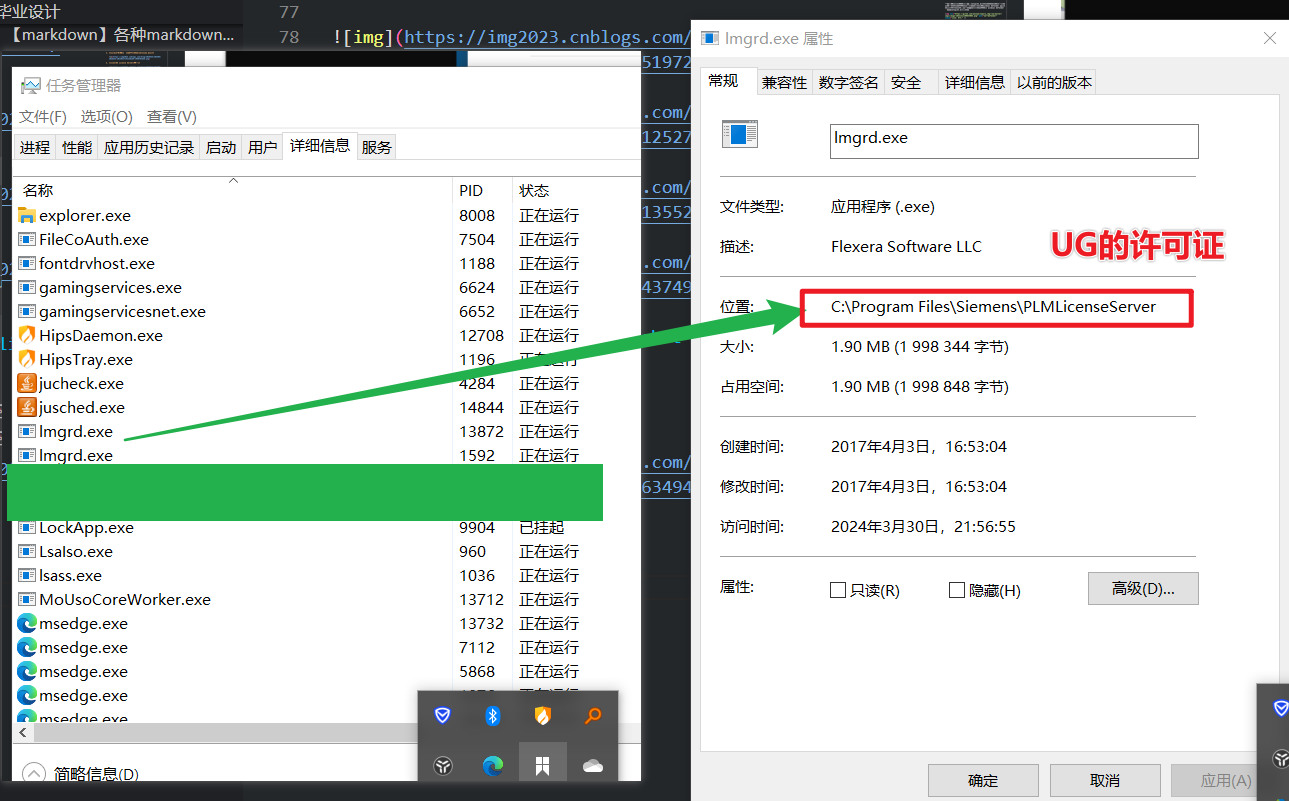
Task: Open the OneDrive cloud tray icon
Action: pos(592,765)
